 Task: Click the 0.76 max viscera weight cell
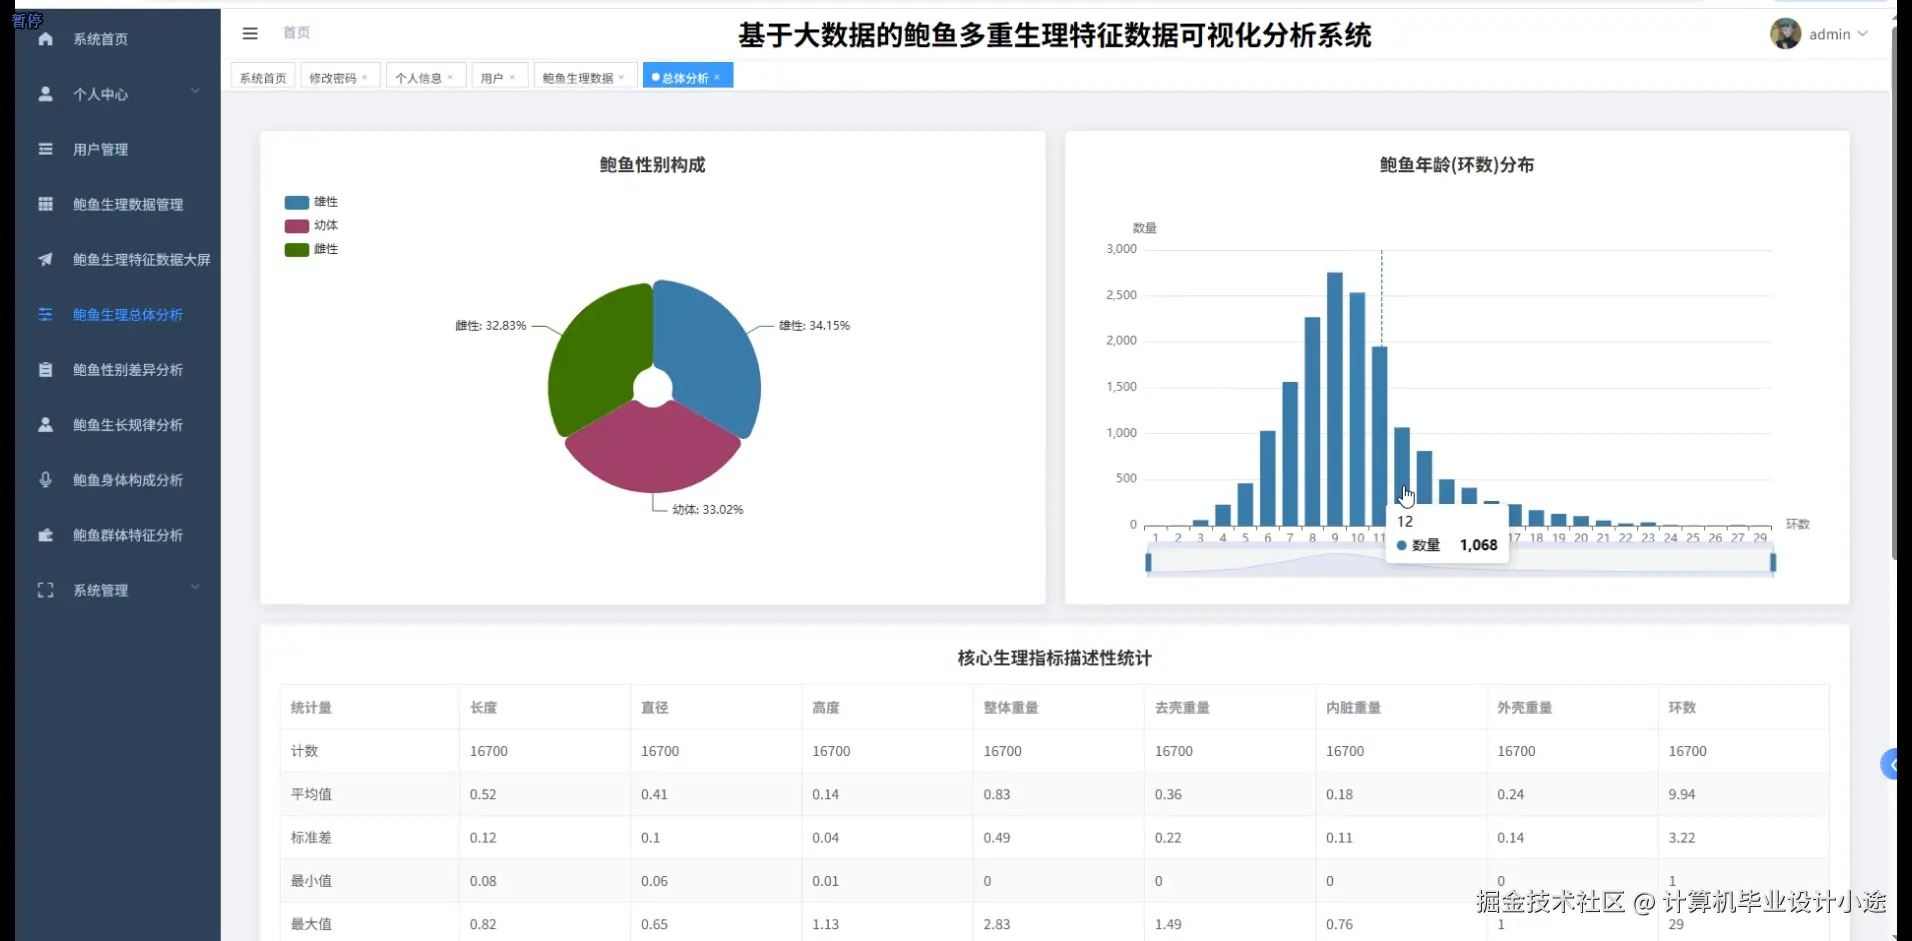pyautogui.click(x=1340, y=924)
